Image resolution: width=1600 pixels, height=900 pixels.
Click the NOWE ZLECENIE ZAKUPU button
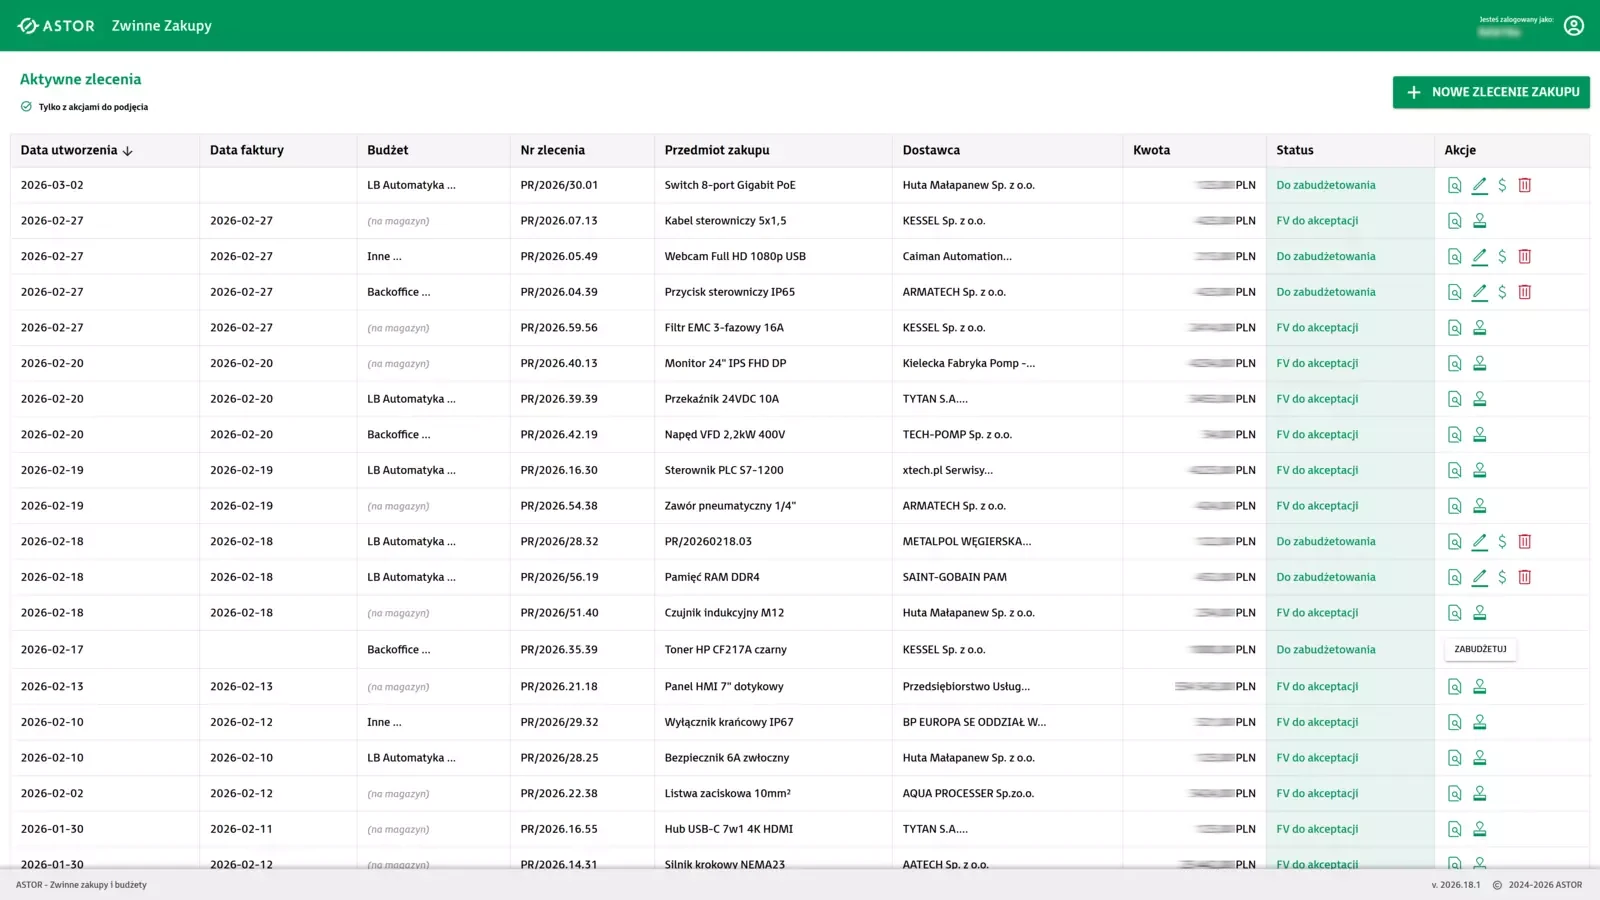pos(1491,92)
